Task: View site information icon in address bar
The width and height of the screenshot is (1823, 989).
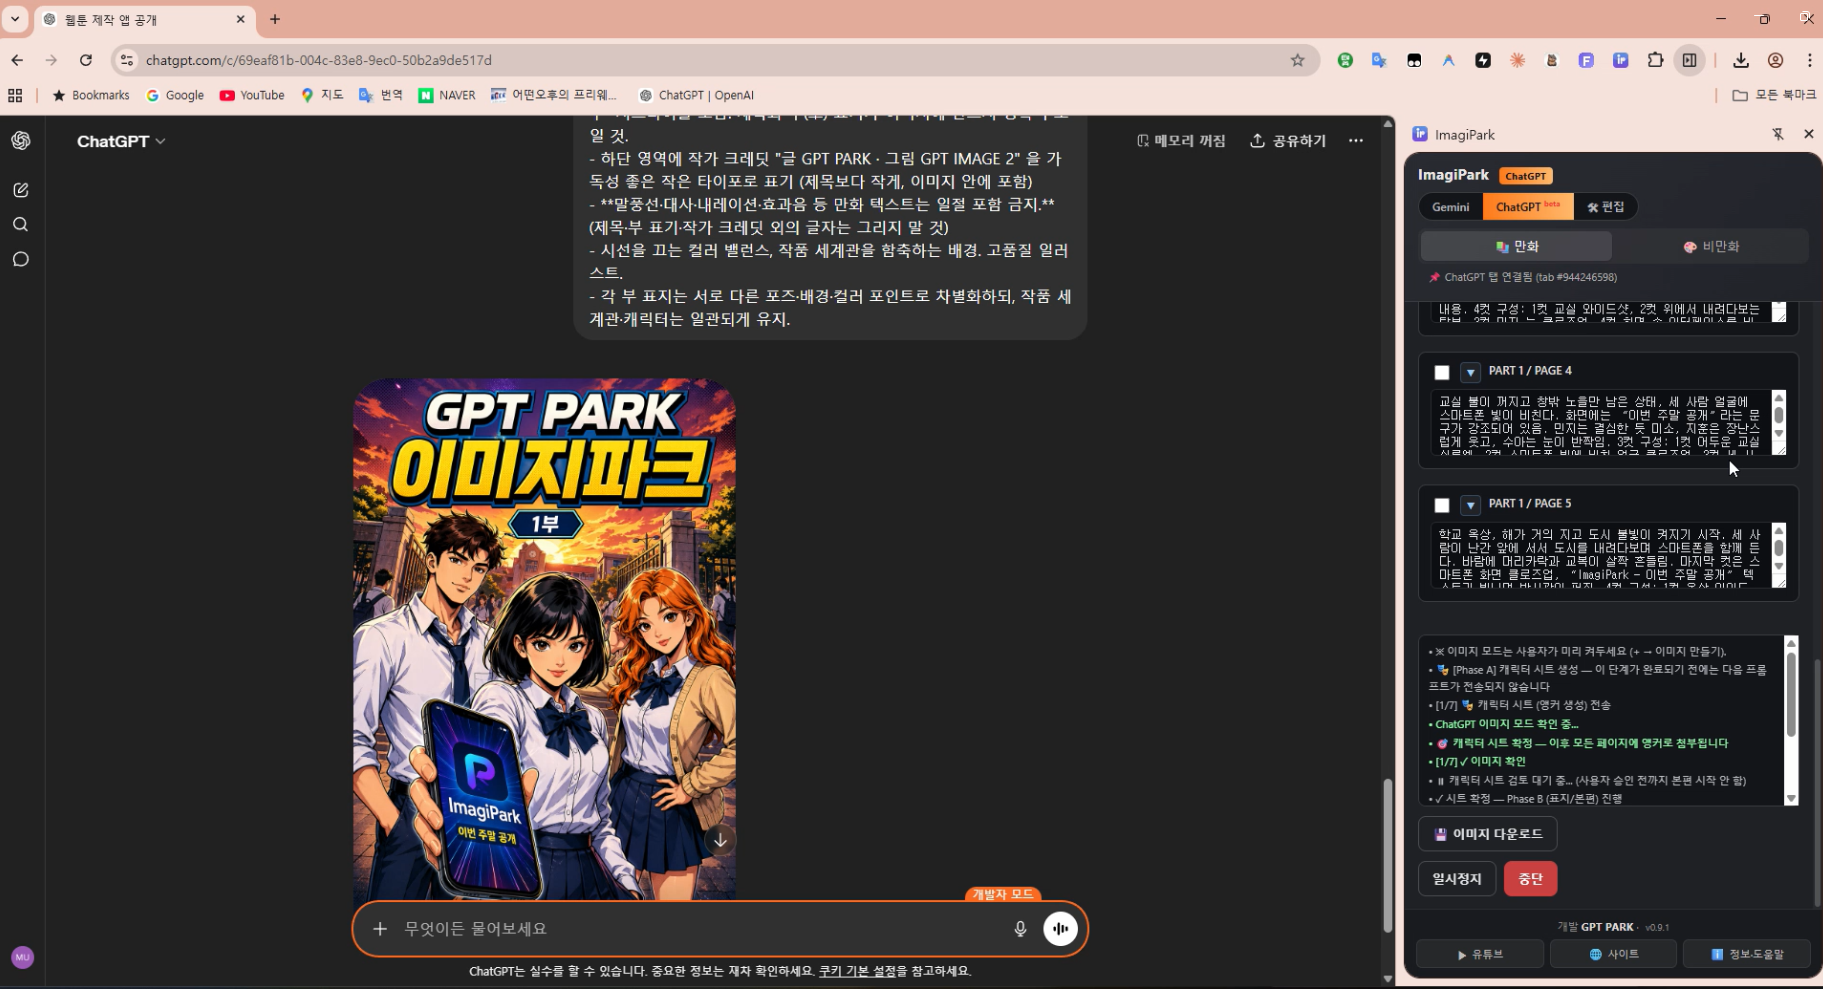Action: [x=126, y=60]
